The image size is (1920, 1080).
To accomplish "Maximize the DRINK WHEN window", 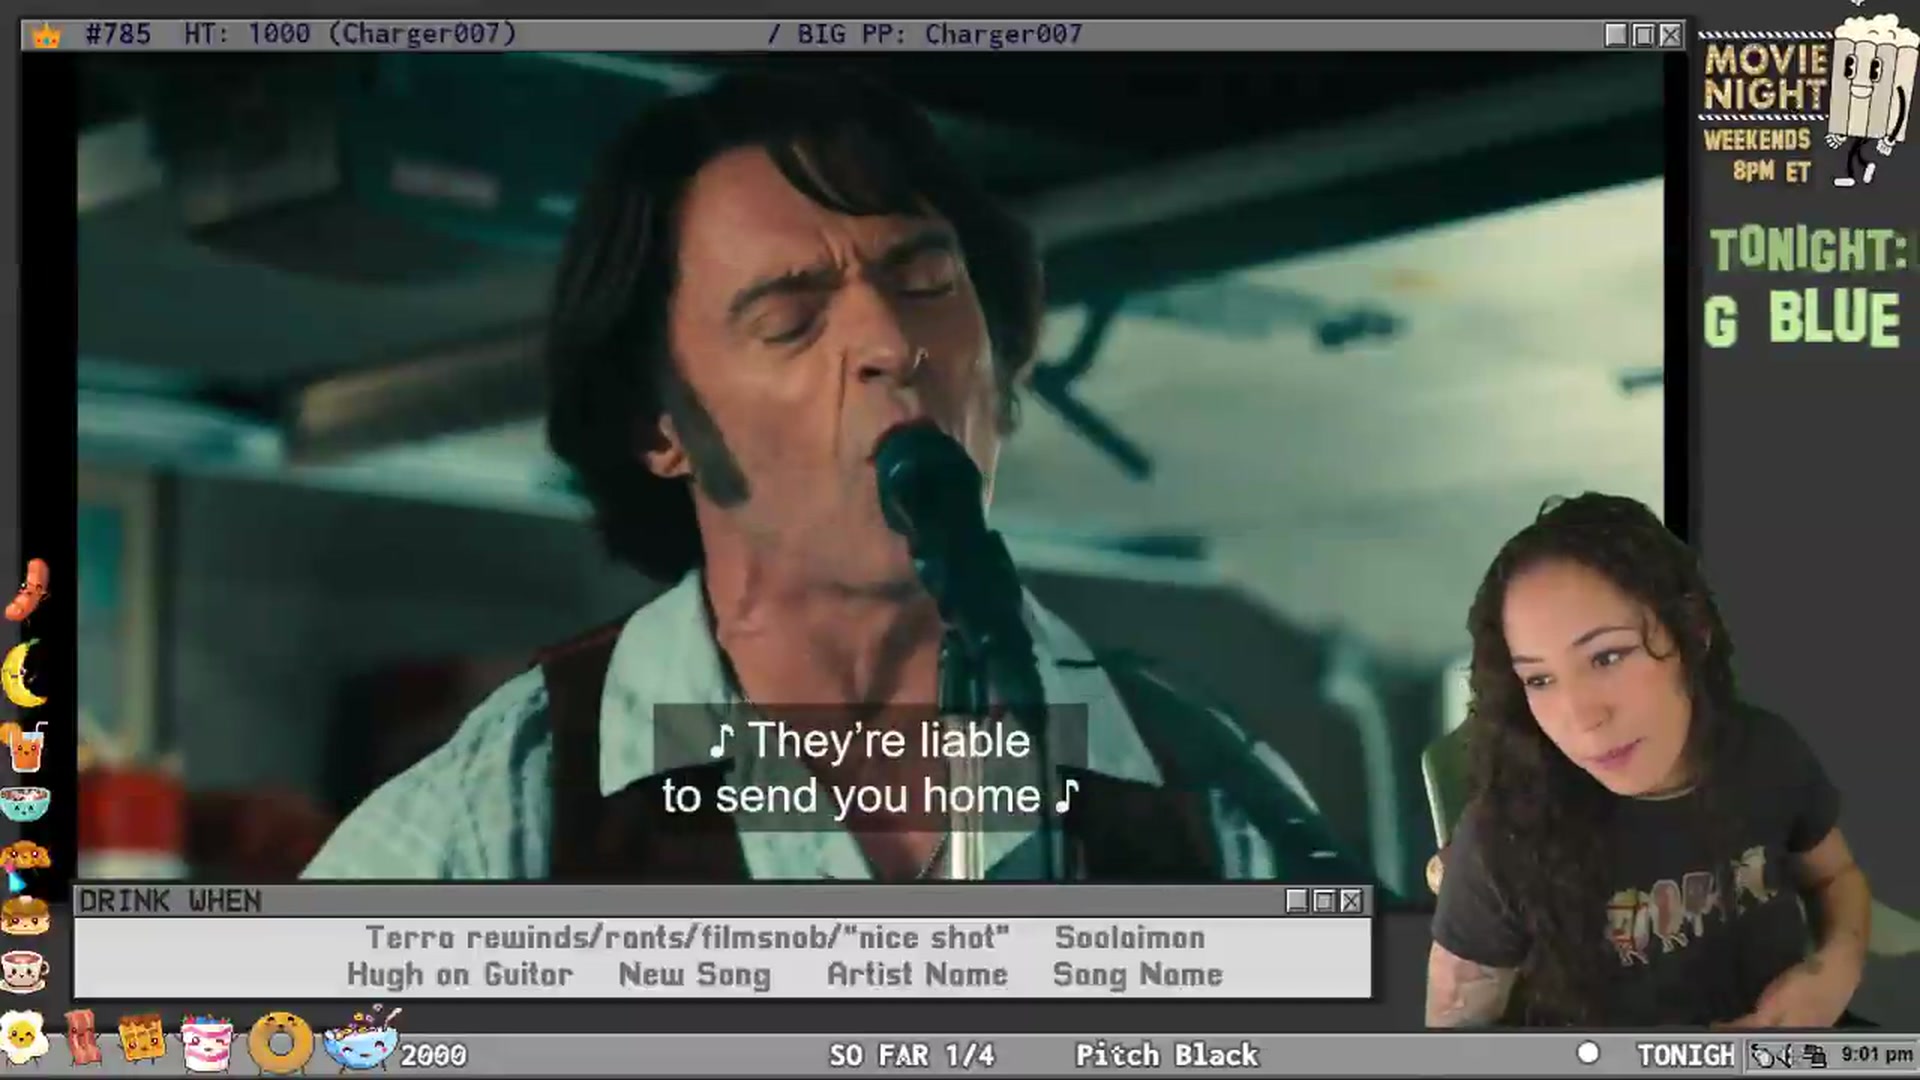I will tap(1324, 901).
